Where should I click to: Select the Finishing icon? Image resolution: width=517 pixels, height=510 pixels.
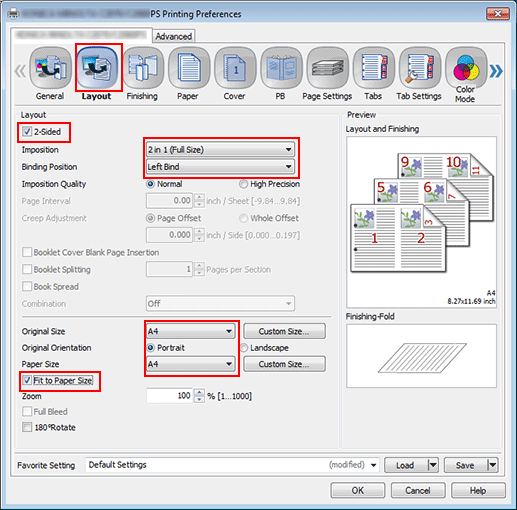coord(143,68)
